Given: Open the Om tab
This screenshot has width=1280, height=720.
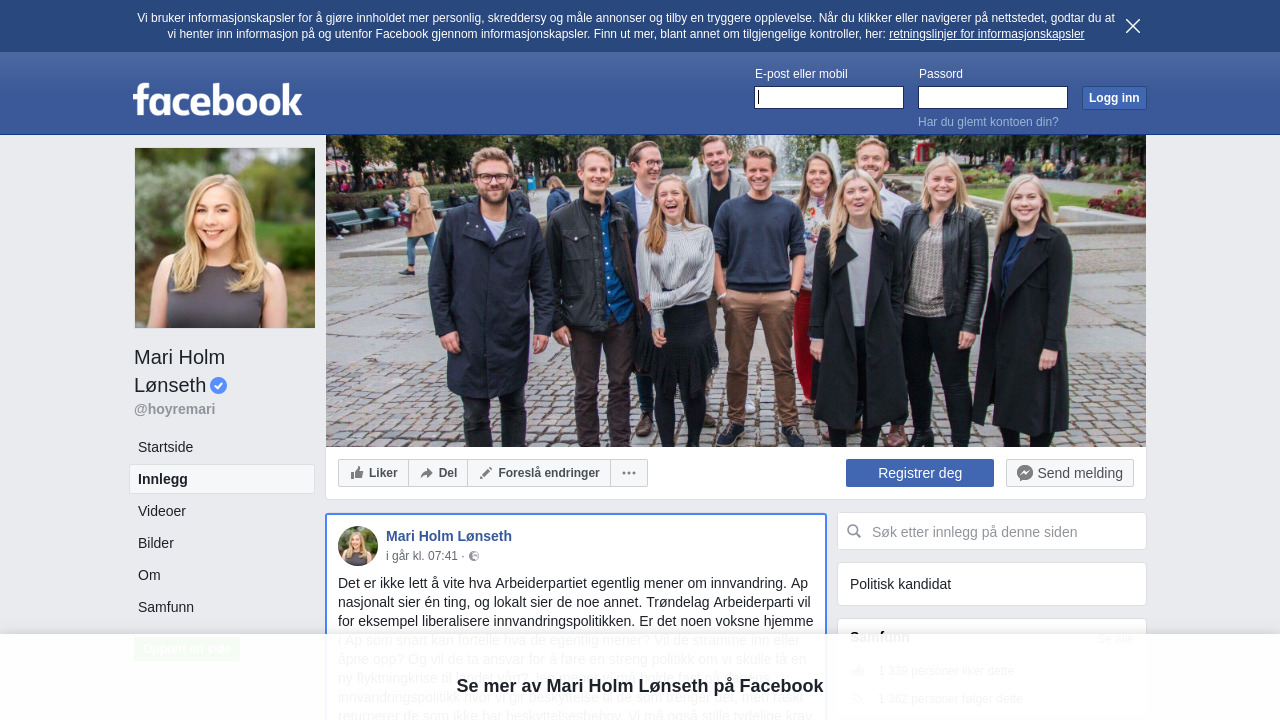Looking at the screenshot, I should click(x=222, y=575).
